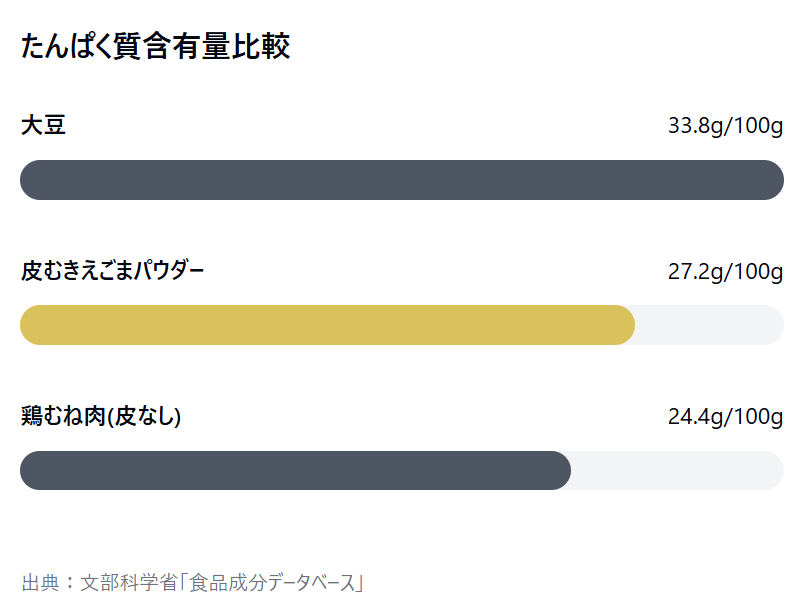This screenshot has height=616, width=802.
Task: Select the 皮むきえごまパウダー label
Action: click(113, 271)
